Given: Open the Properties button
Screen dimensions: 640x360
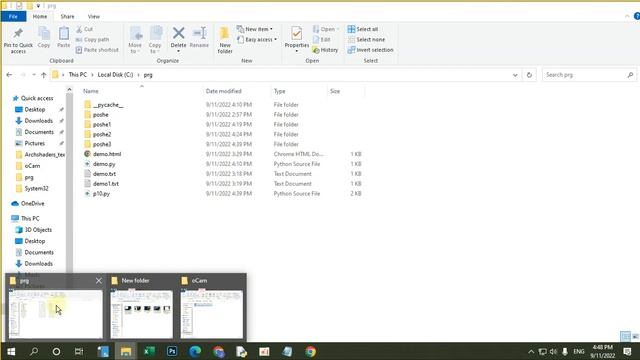Looking at the screenshot, I should click(x=297, y=39).
